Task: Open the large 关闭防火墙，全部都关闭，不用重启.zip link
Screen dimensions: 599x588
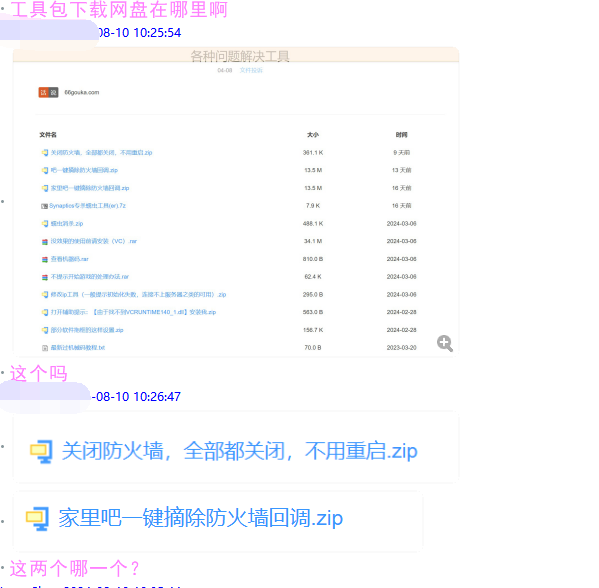Action: point(240,451)
